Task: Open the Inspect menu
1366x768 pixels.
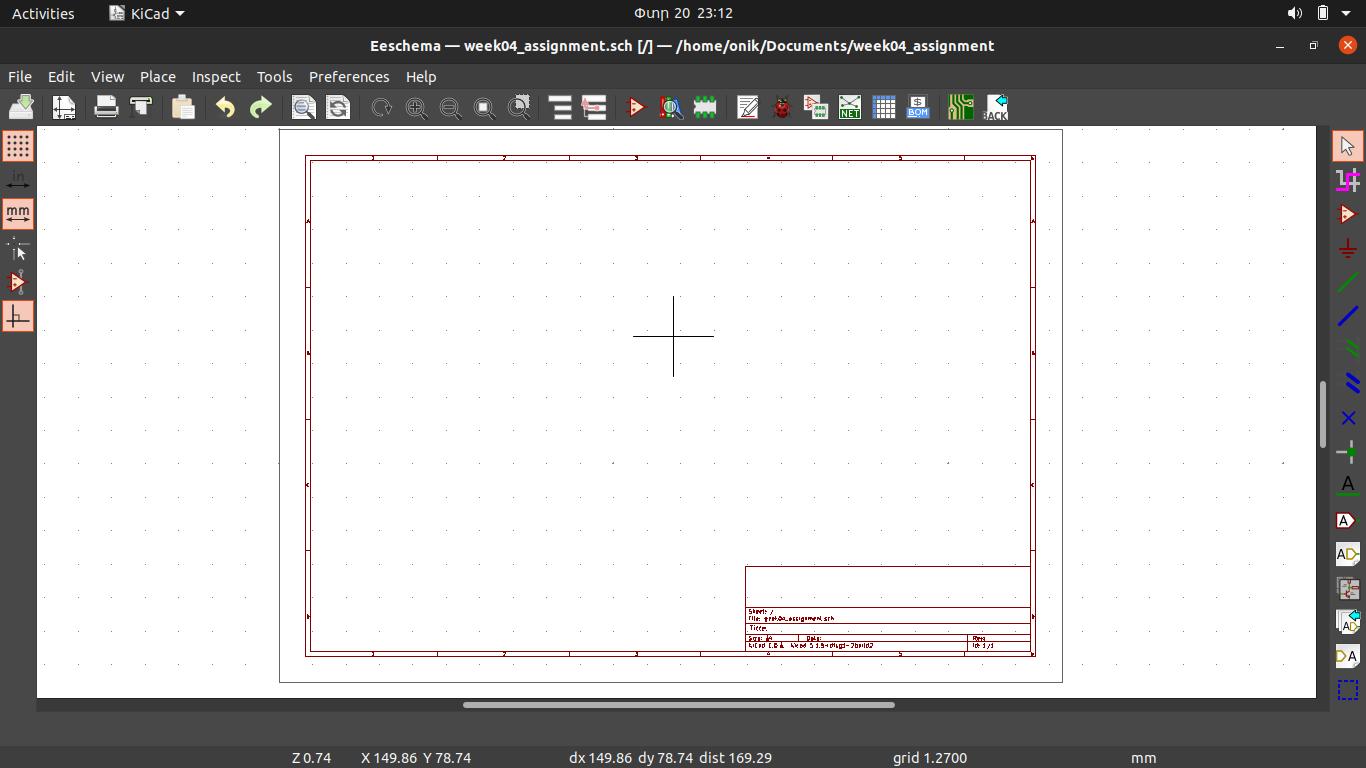Action: coord(216,76)
